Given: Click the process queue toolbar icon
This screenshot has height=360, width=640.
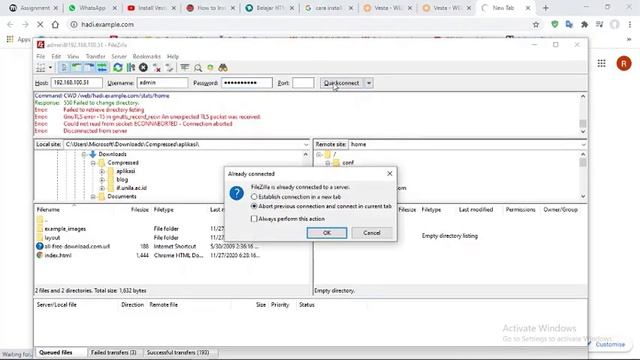Looking at the screenshot, I should tap(131, 68).
